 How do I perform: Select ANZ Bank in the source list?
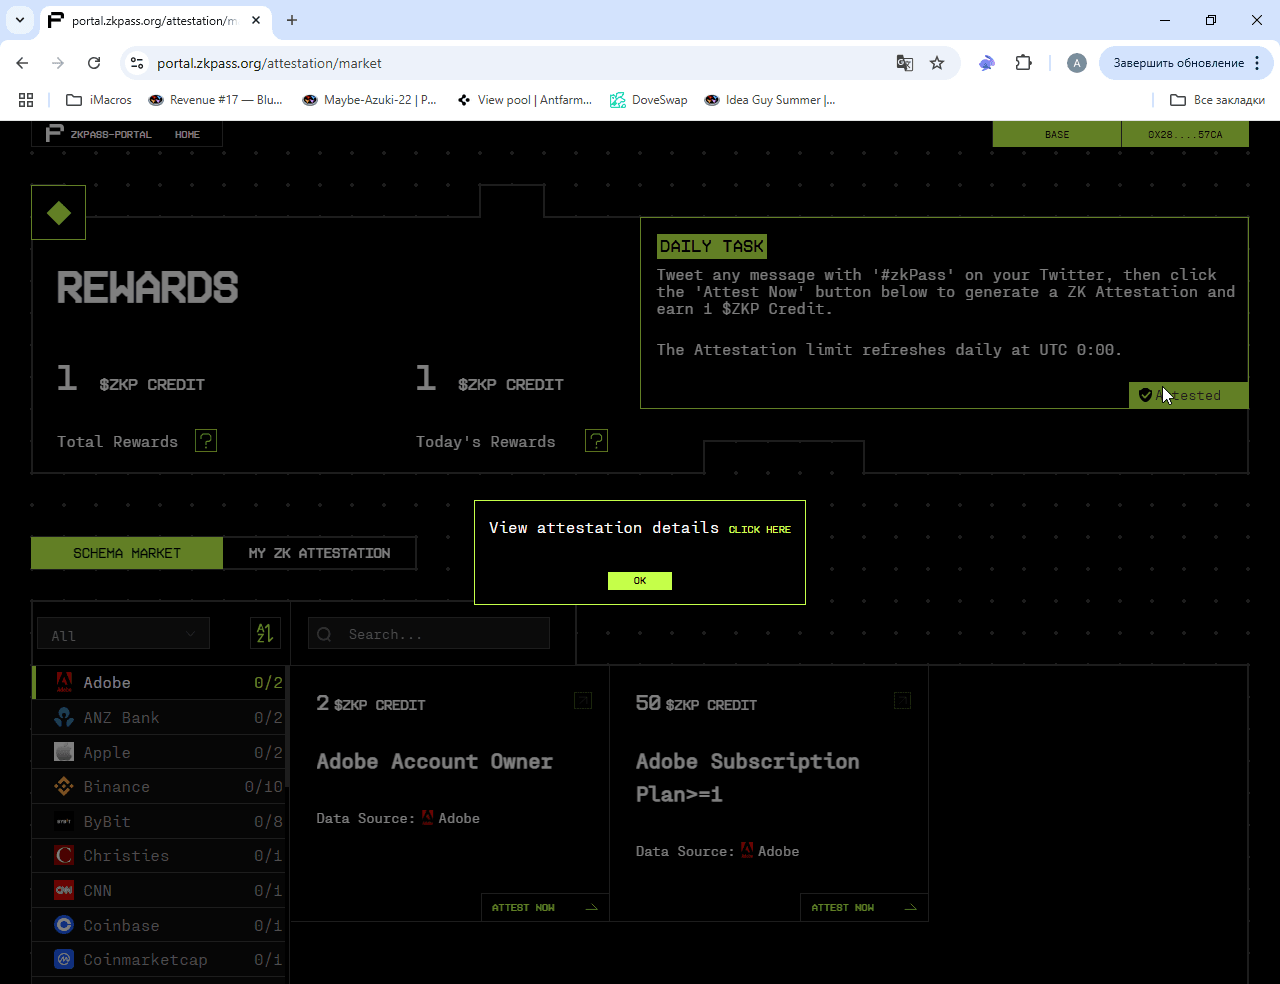(x=159, y=718)
